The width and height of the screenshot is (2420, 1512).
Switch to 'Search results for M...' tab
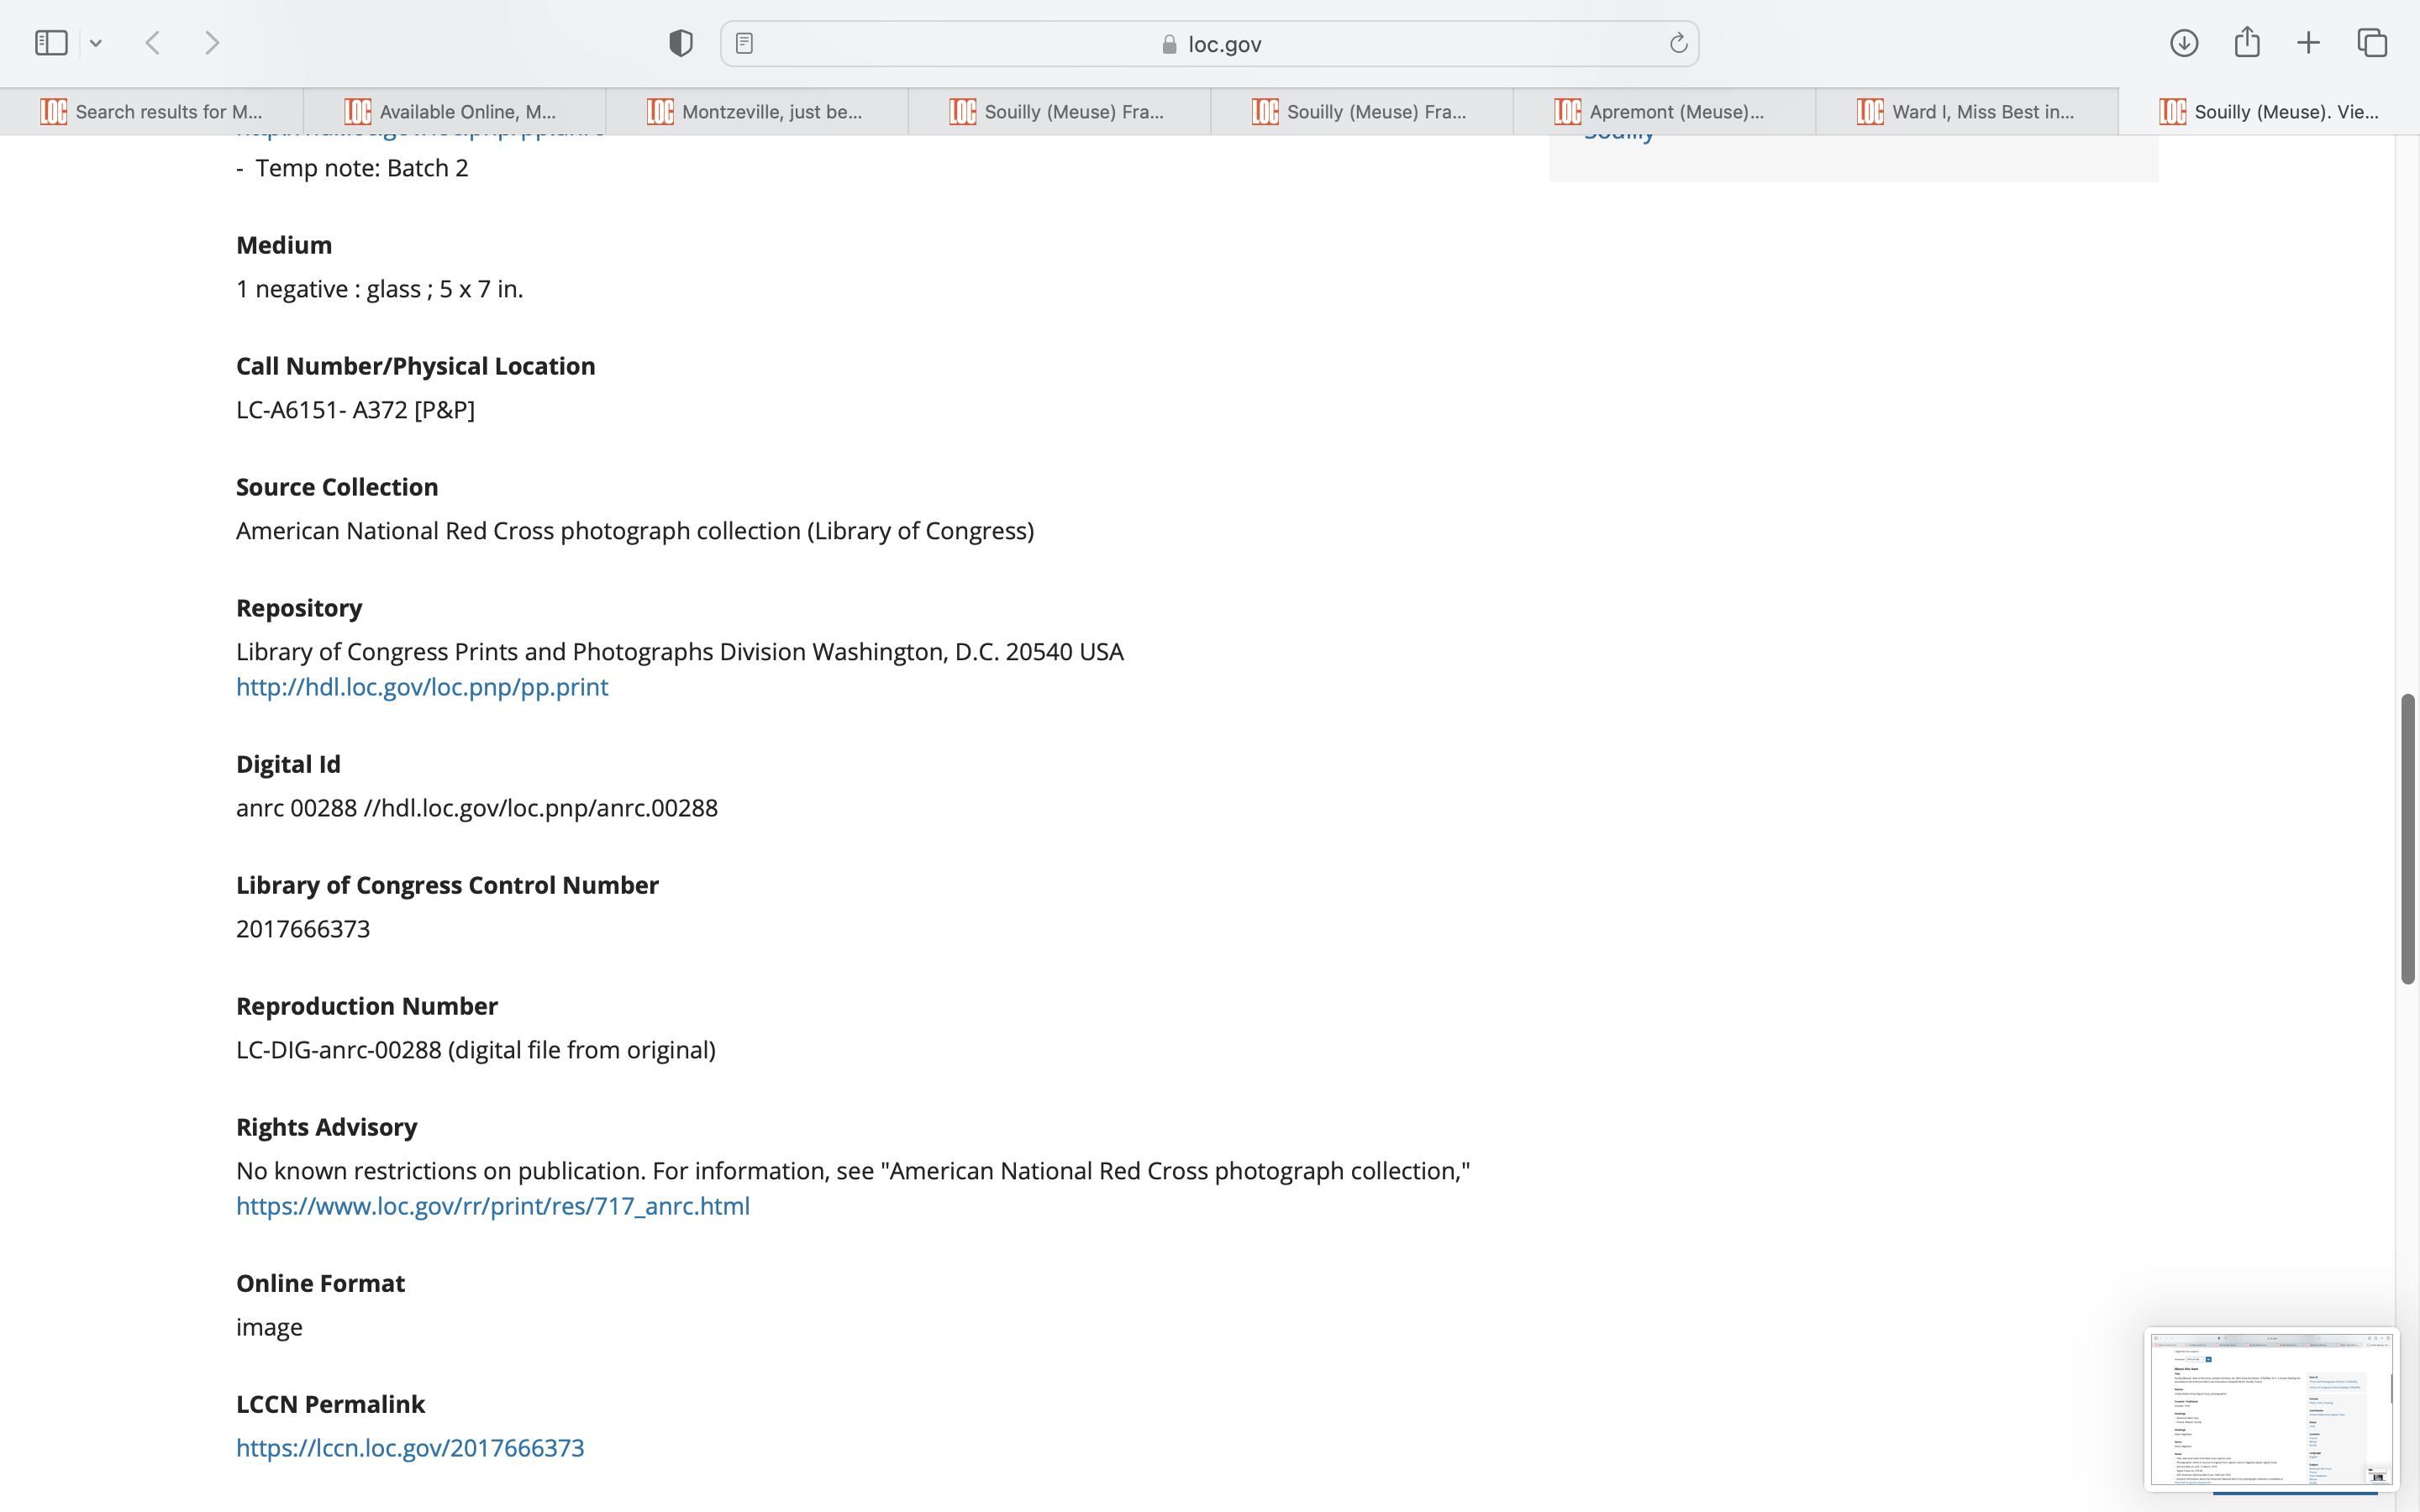coord(152,111)
